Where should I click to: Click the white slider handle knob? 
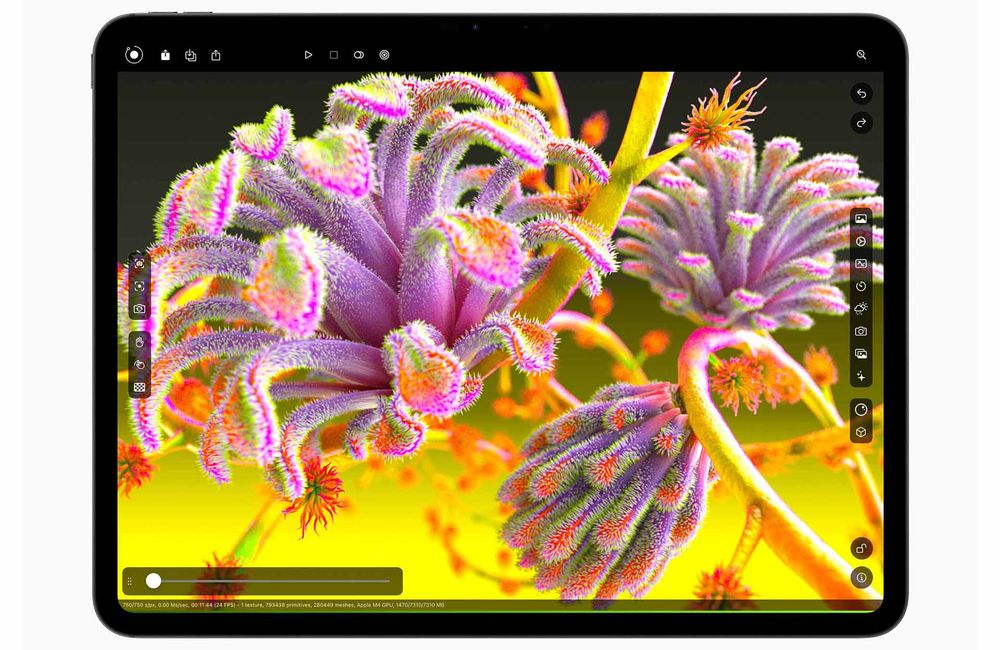coord(153,580)
